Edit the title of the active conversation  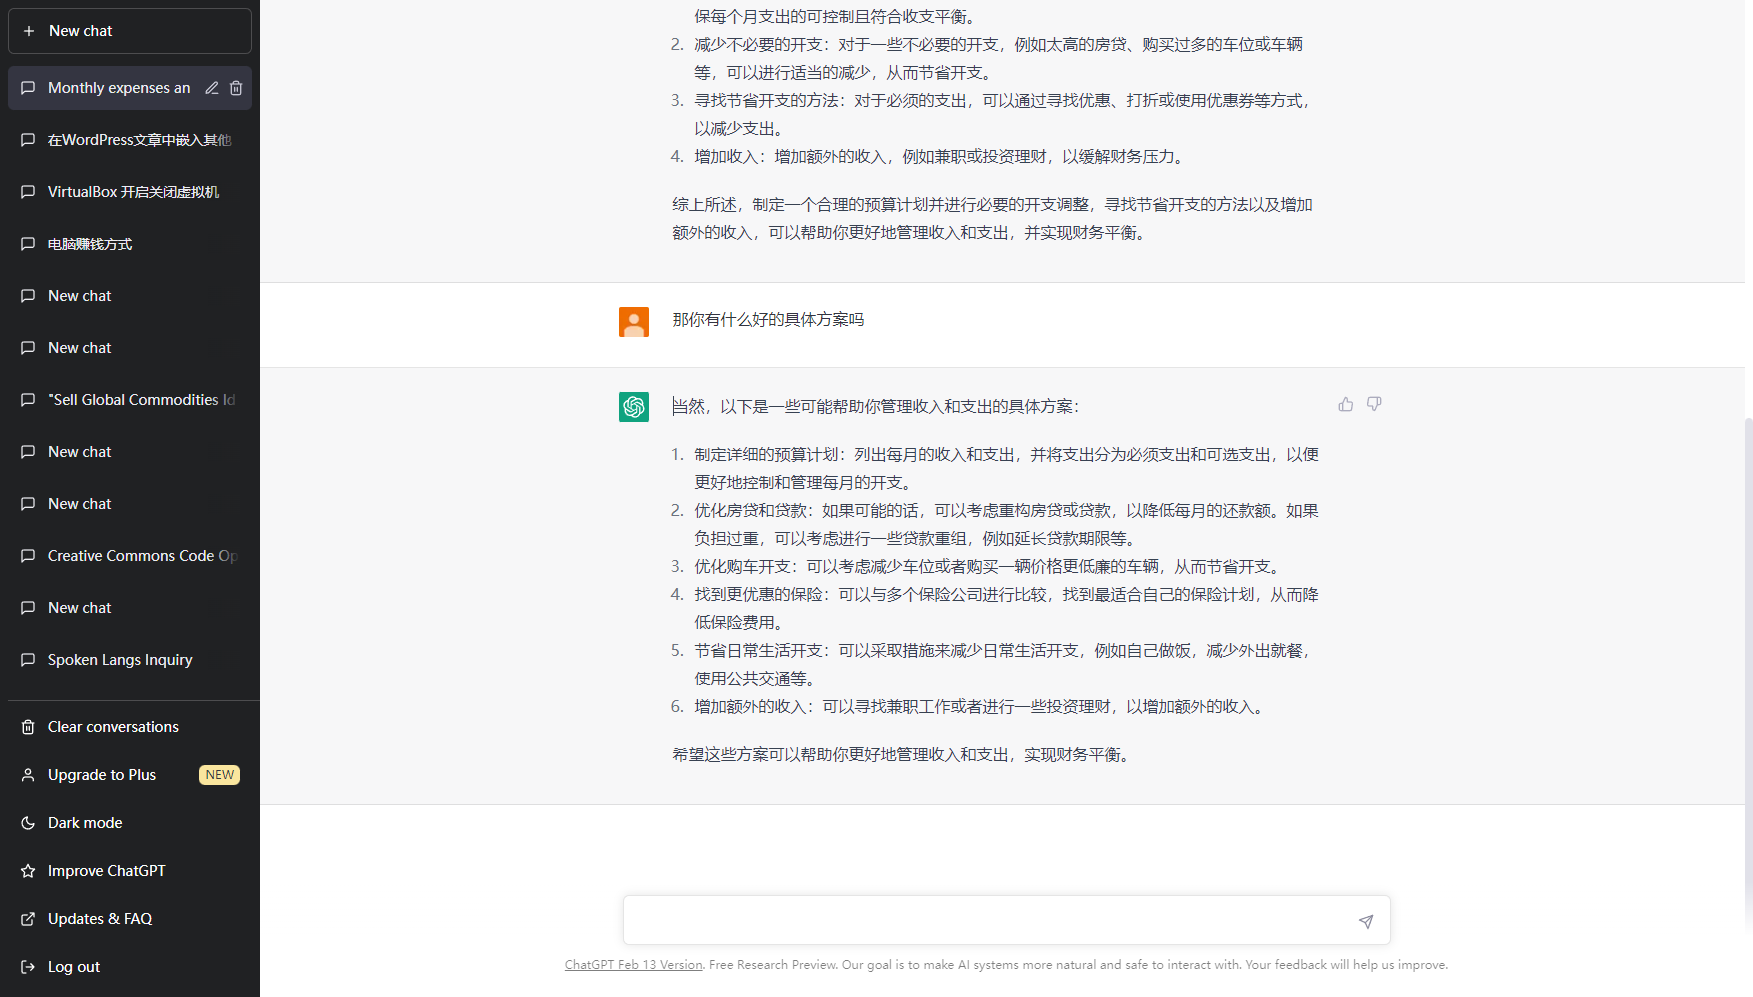point(211,88)
